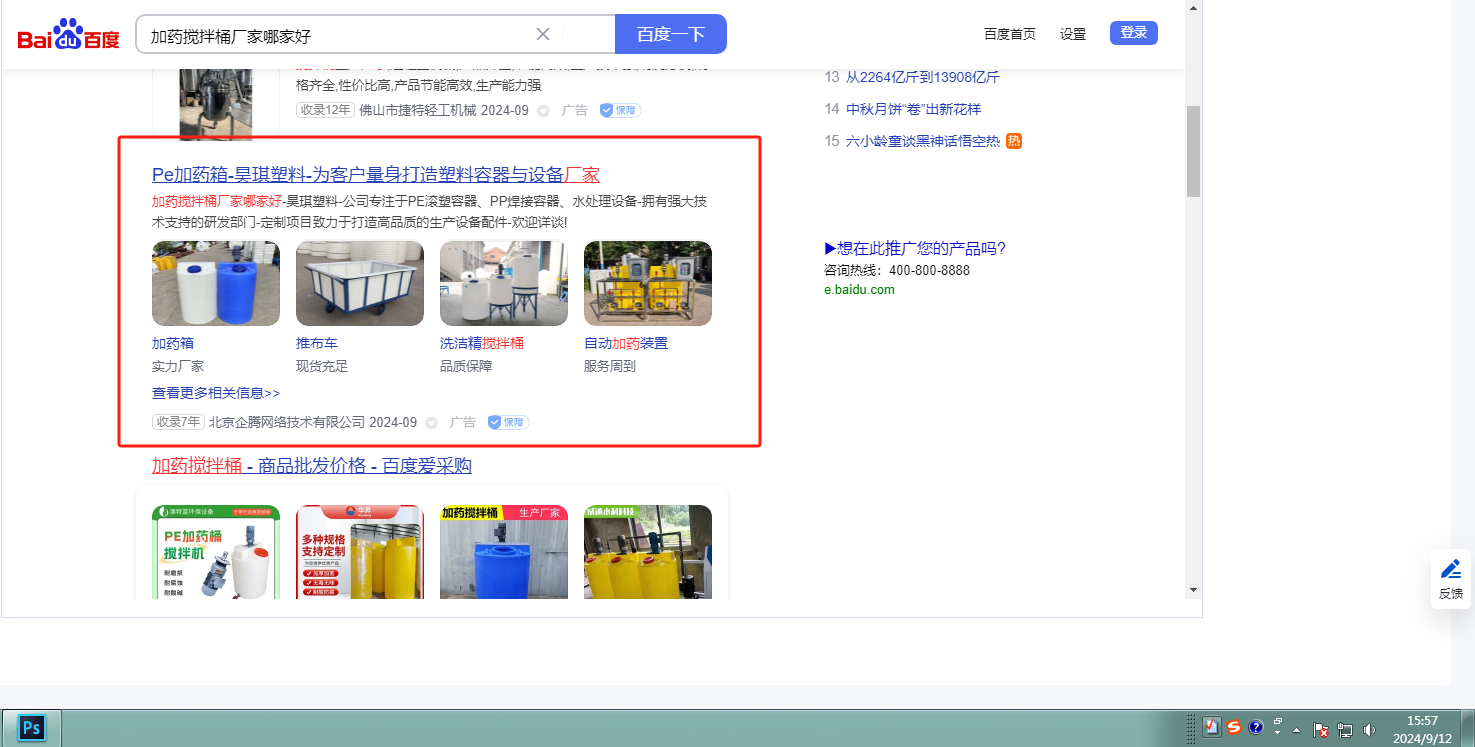Click the 广告 label of 北京企腾网络 result

463,422
